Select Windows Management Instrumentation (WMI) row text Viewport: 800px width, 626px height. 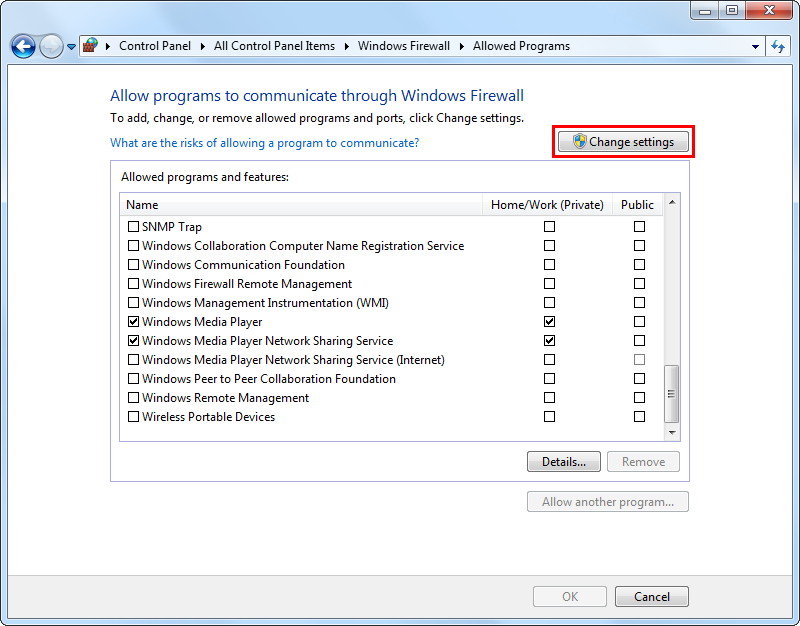[x=265, y=303]
